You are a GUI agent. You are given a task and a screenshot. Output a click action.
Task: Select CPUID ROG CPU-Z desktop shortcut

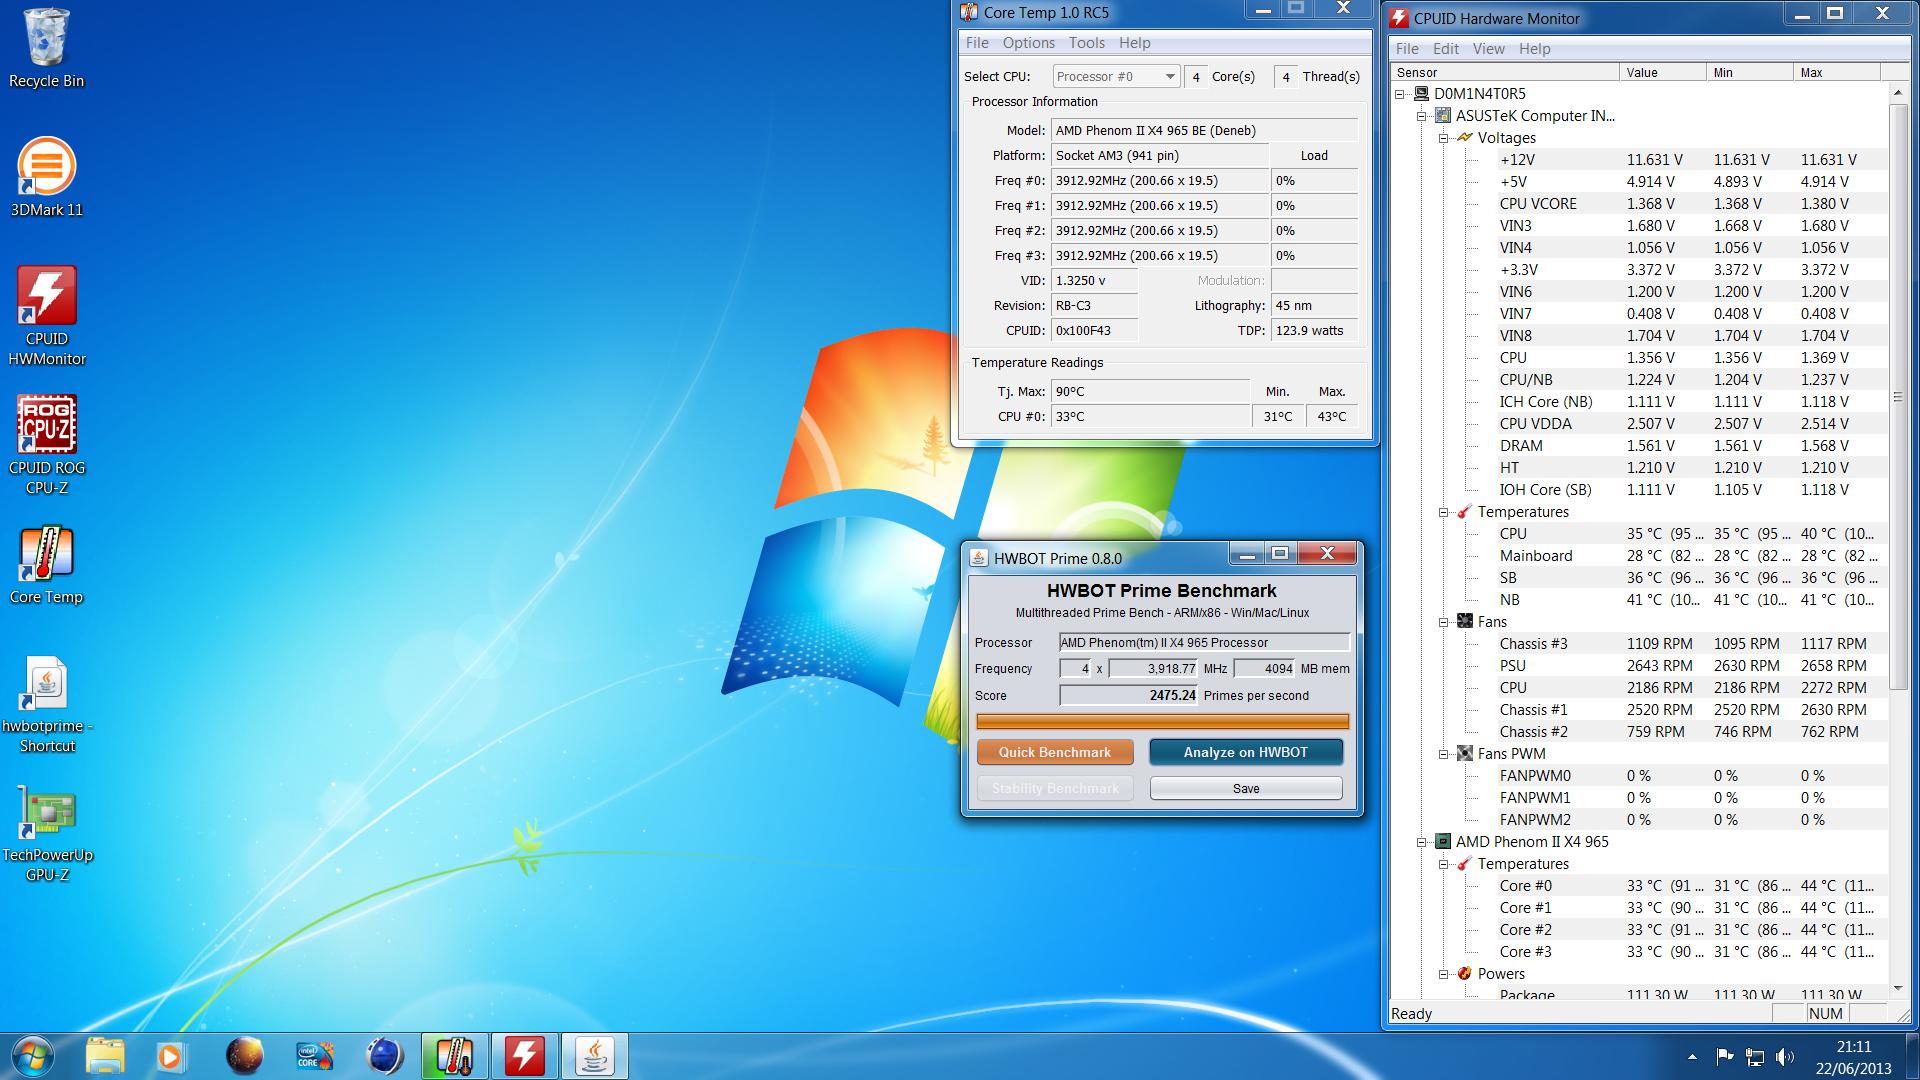tap(46, 445)
